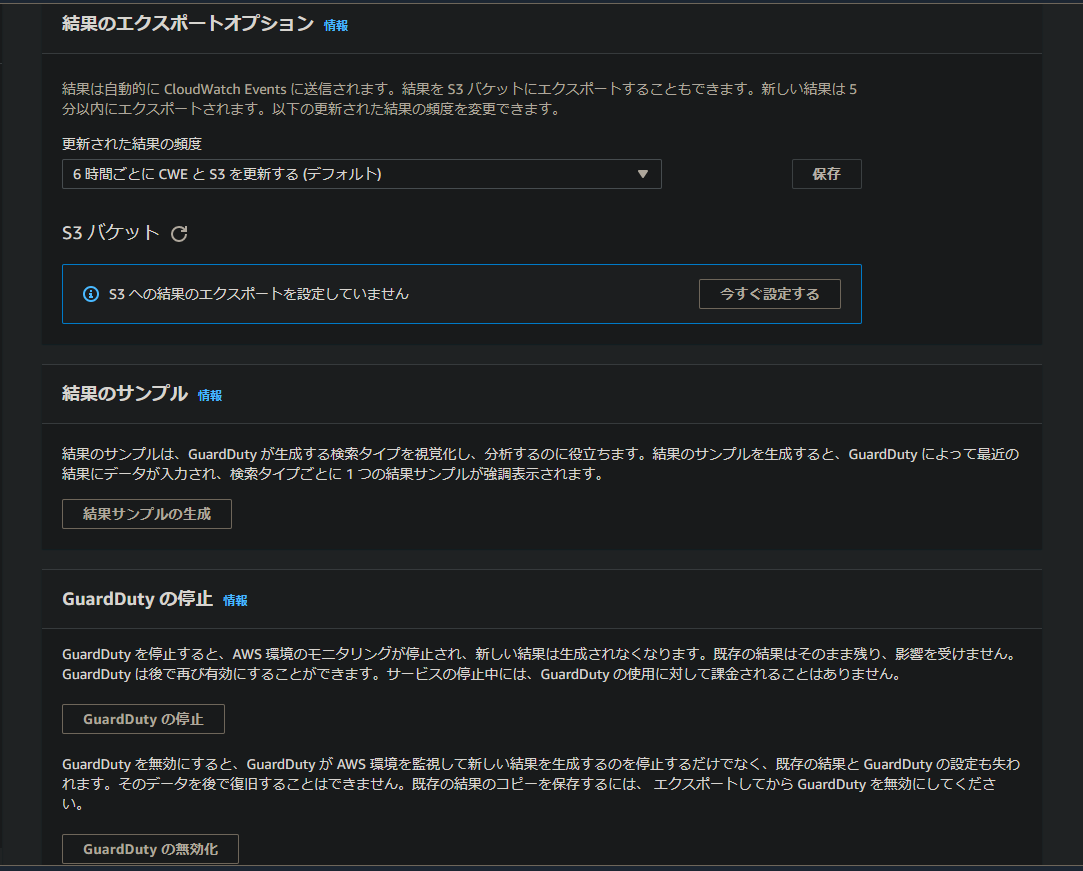1083x871 pixels.
Task: Click the info icon in the S3 export notice
Action: [90, 294]
